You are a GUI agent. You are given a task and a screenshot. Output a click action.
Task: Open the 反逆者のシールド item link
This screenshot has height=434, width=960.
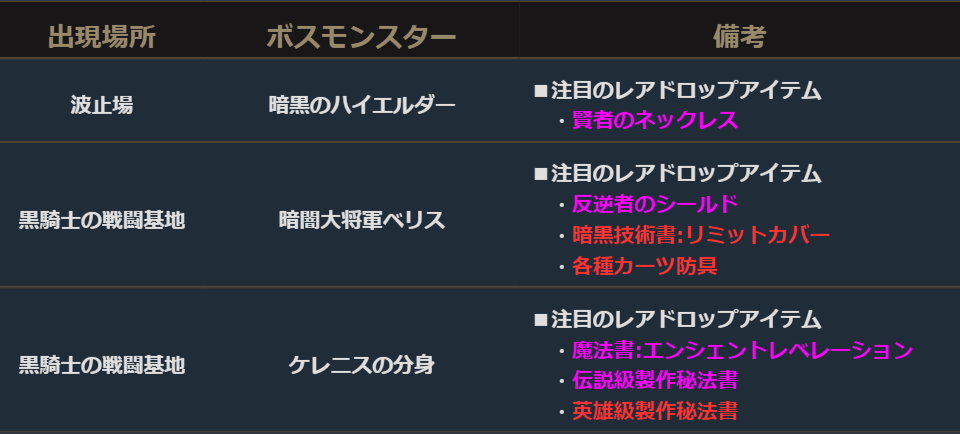coord(654,205)
